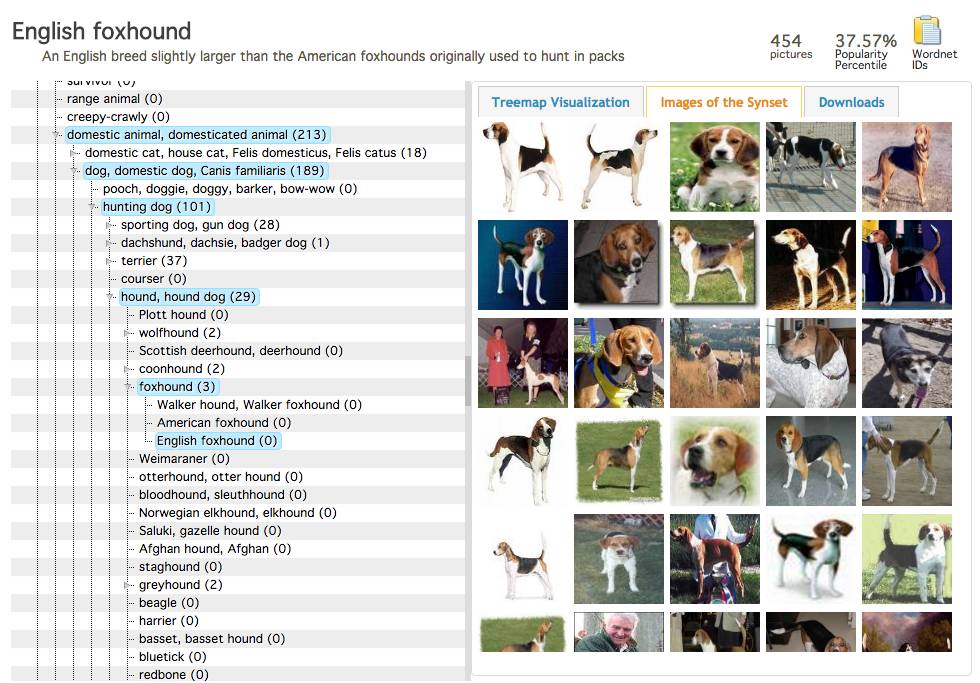Select bloodhound, sleuthhound (0)
The width and height of the screenshot is (980, 683).
pyautogui.click(x=222, y=495)
